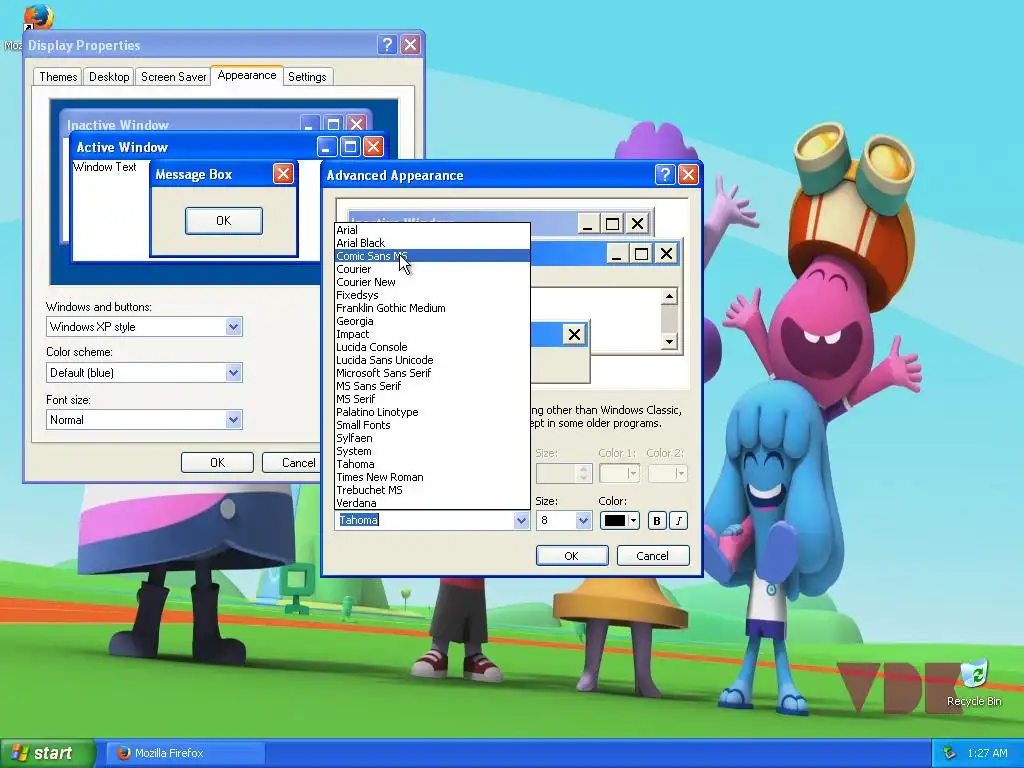
Task: Pick Courier in the font list
Action: click(432, 269)
